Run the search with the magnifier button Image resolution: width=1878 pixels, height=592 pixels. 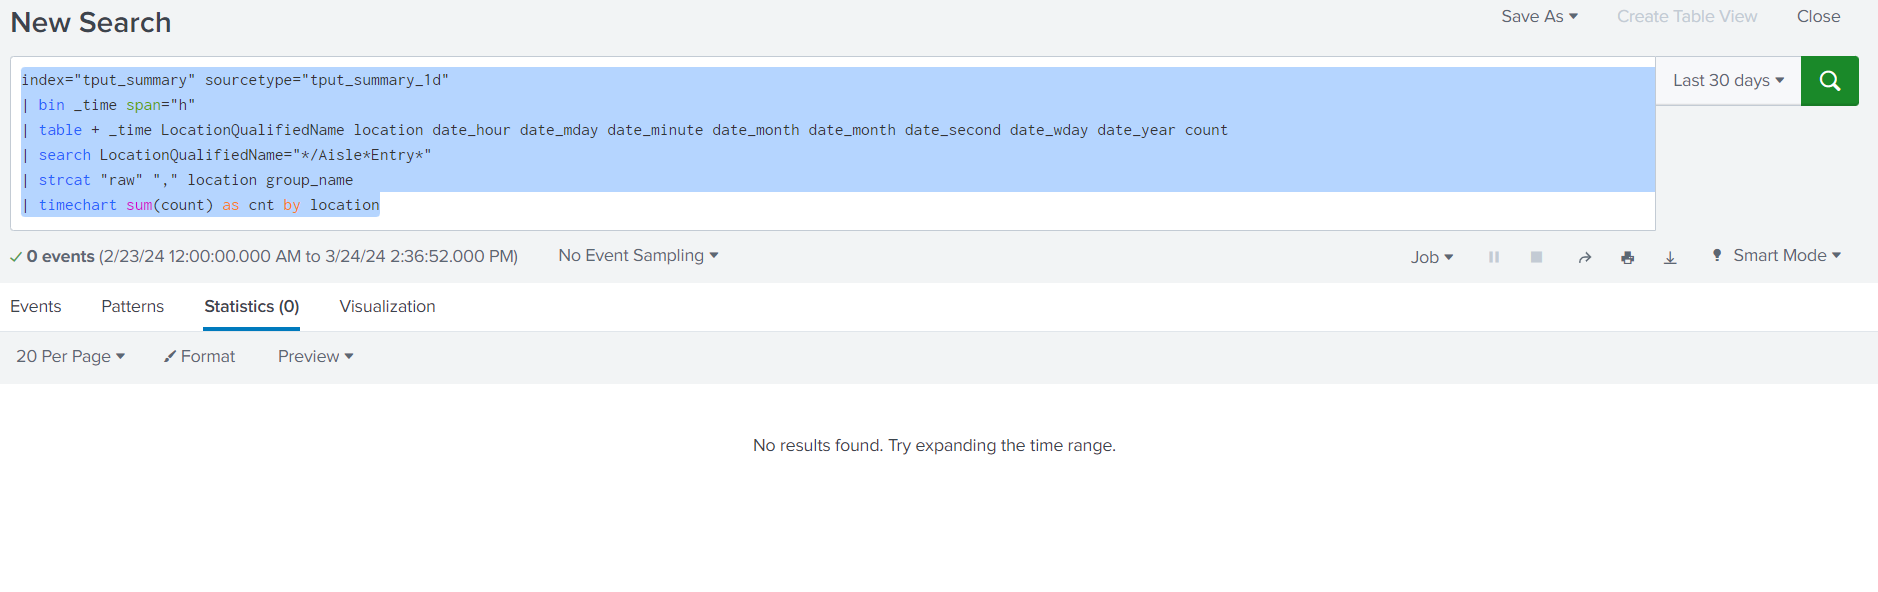click(x=1829, y=81)
